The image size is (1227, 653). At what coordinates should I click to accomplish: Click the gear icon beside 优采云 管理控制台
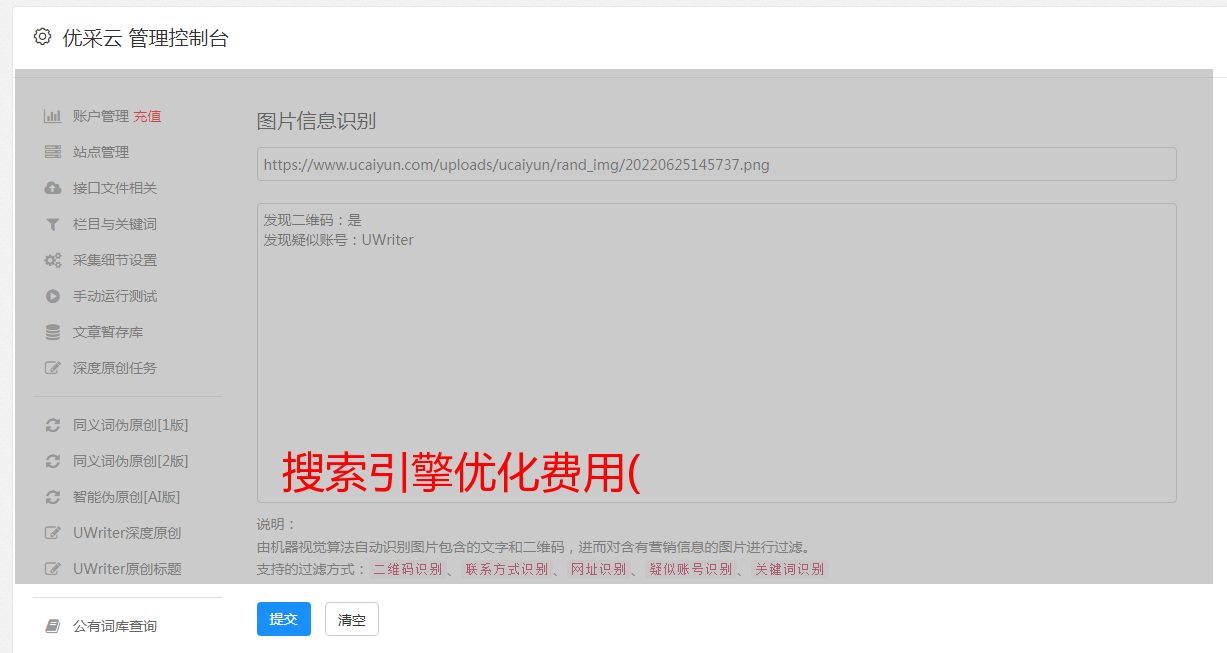(42, 37)
